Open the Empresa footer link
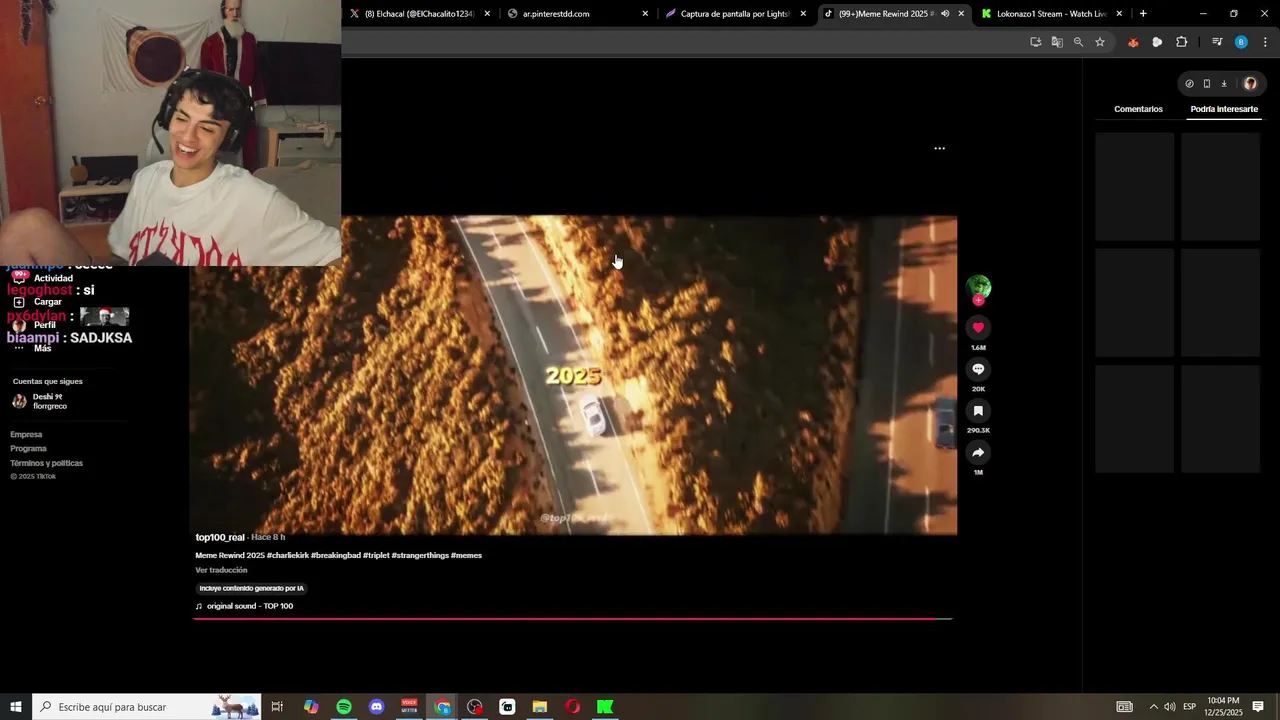Screen dimensions: 1280x720 click(x=26, y=434)
